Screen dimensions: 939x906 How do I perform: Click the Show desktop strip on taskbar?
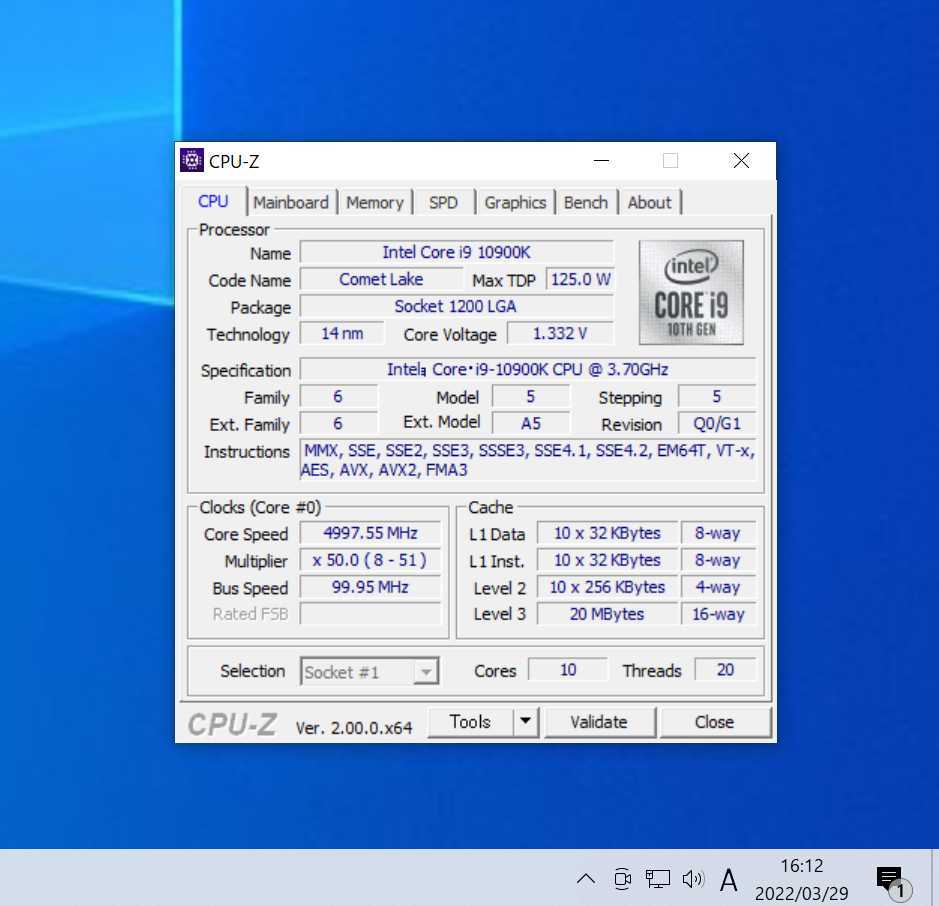click(935, 878)
